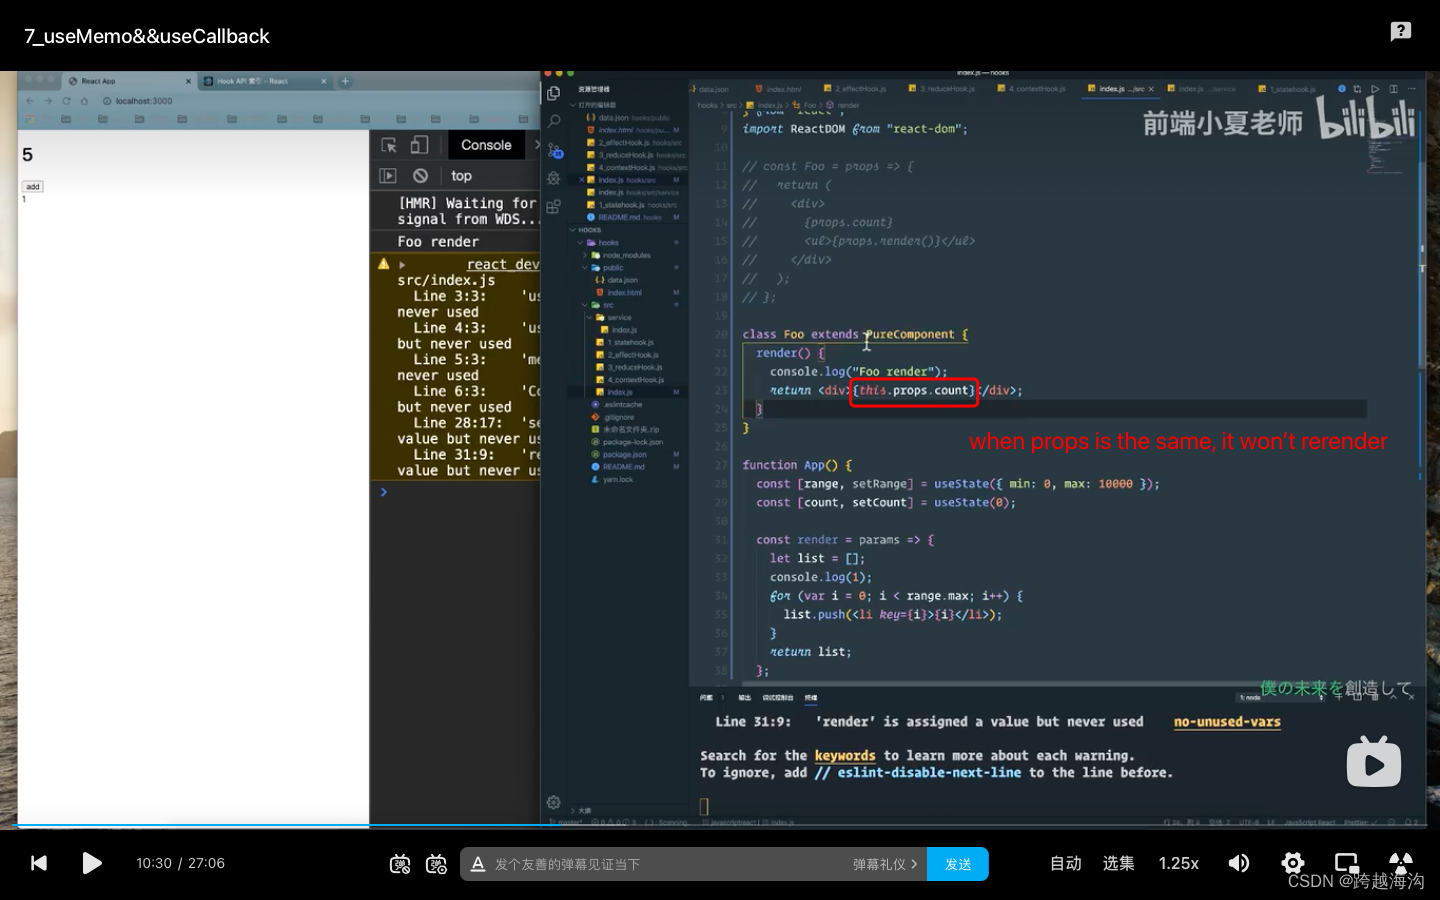Switch to DevTools Console tab
Image resolution: width=1440 pixels, height=900 pixels.
click(x=486, y=145)
